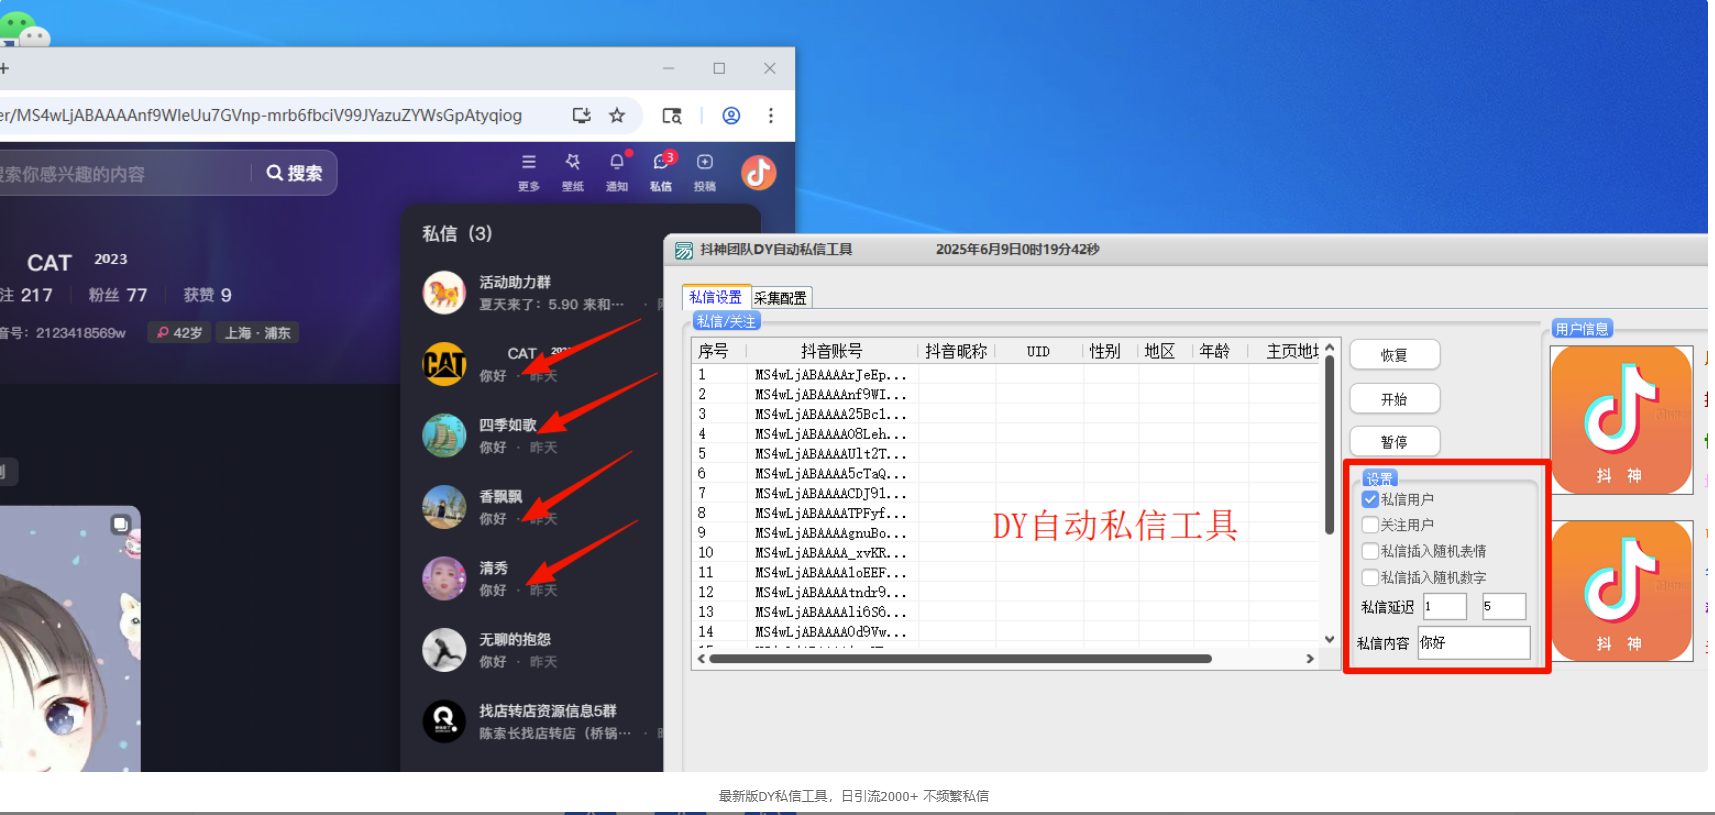Click the table horizontal scroll left arrow
The image size is (1715, 815).
[701, 658]
